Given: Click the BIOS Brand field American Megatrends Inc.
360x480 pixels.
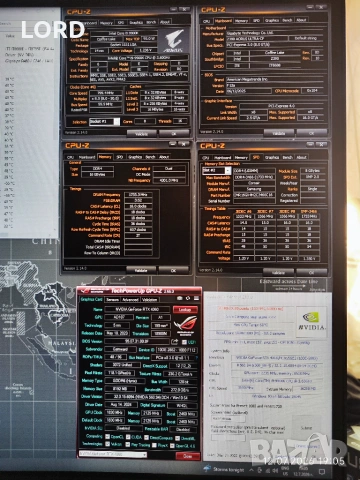Looking at the screenshot, I should click(x=275, y=80).
